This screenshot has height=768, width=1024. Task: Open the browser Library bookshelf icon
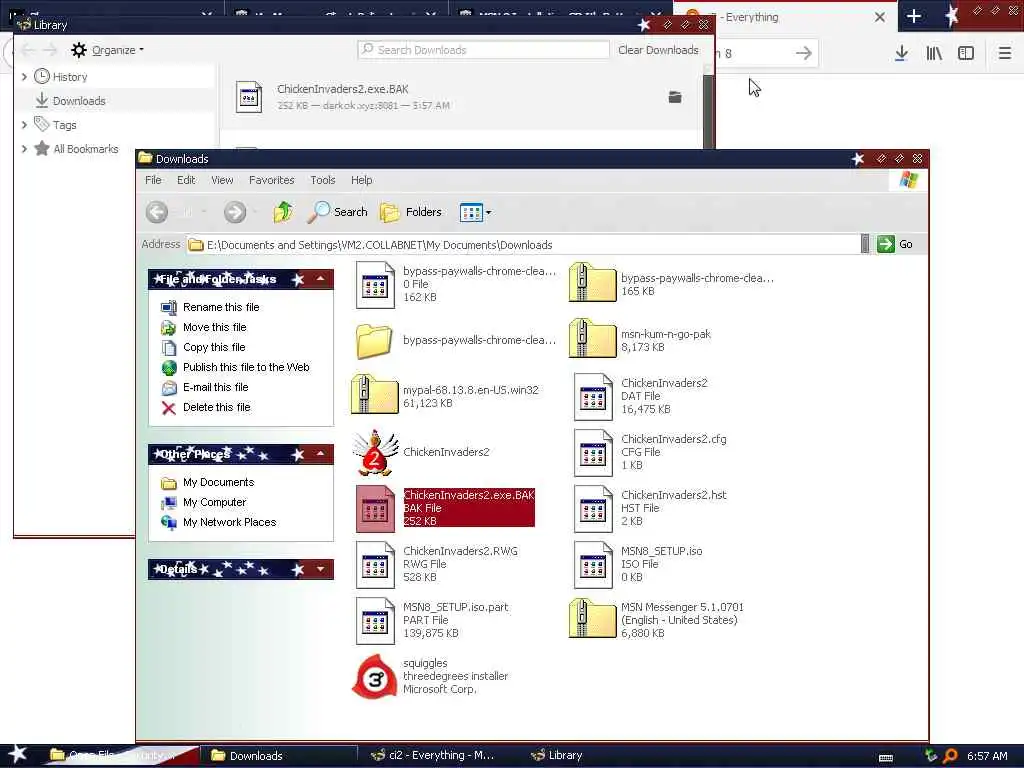(934, 54)
